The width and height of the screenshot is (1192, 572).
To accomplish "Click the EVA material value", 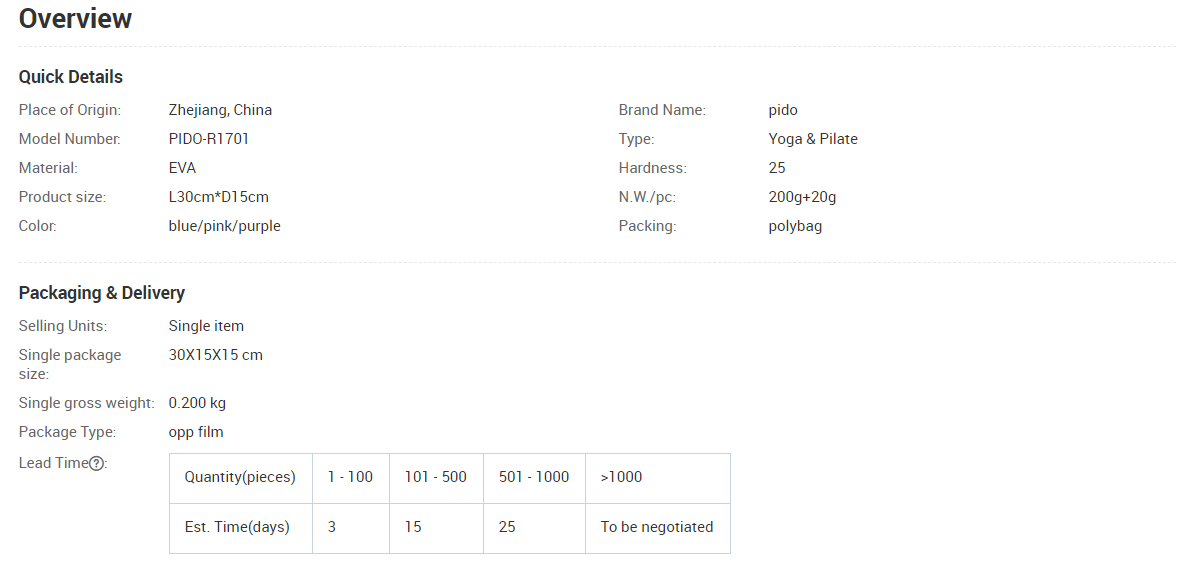I will [182, 168].
